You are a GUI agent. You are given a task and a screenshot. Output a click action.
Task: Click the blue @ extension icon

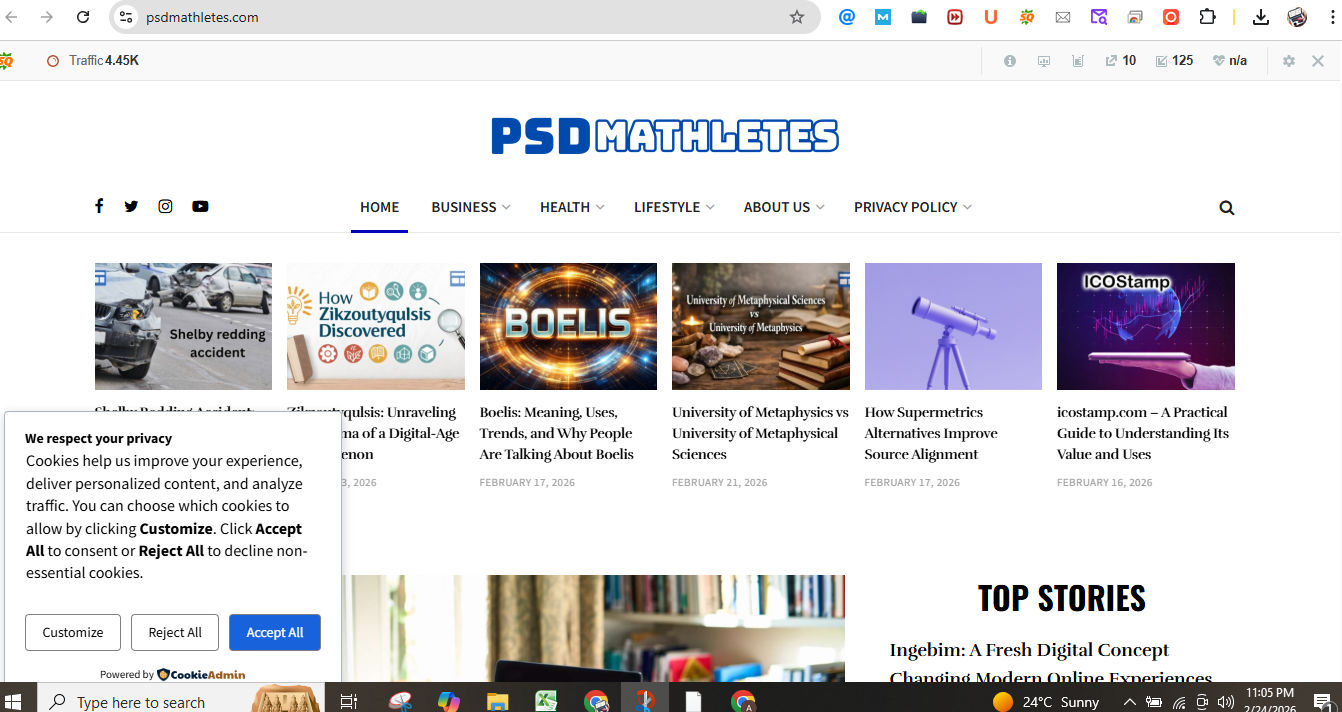click(x=847, y=17)
